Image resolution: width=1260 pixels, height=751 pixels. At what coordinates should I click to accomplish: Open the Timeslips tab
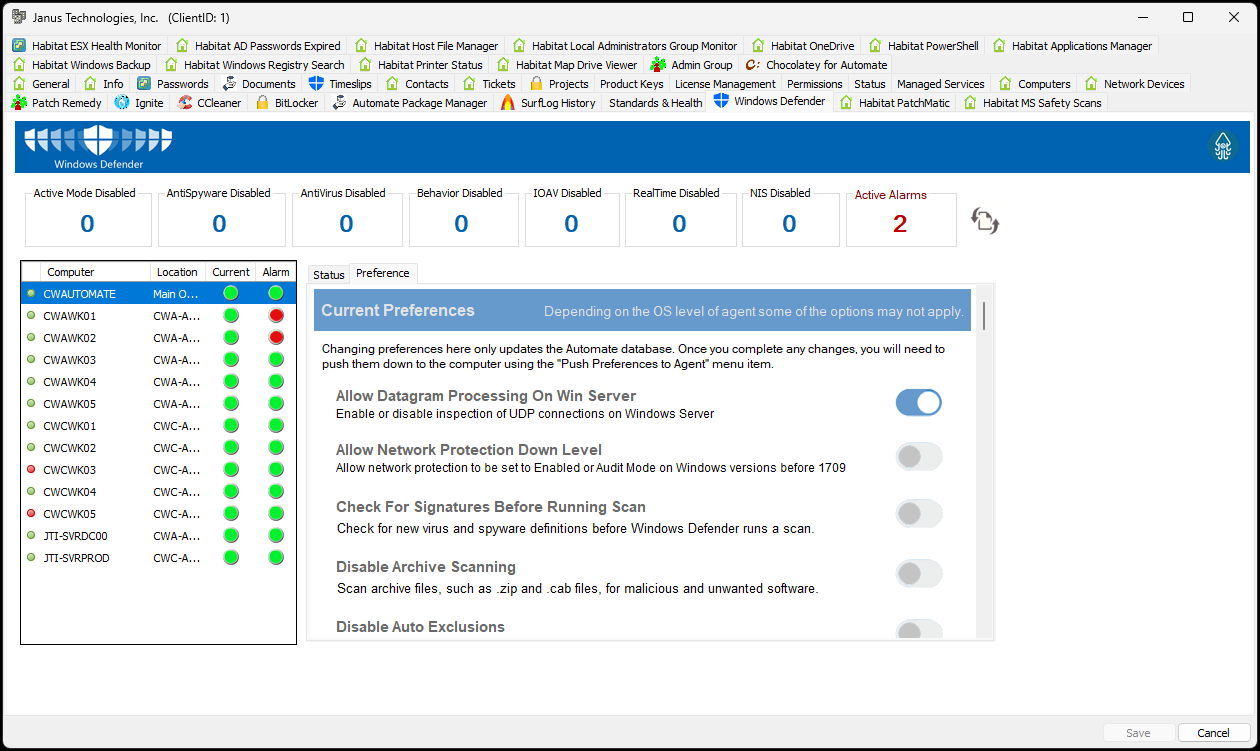[x=340, y=84]
